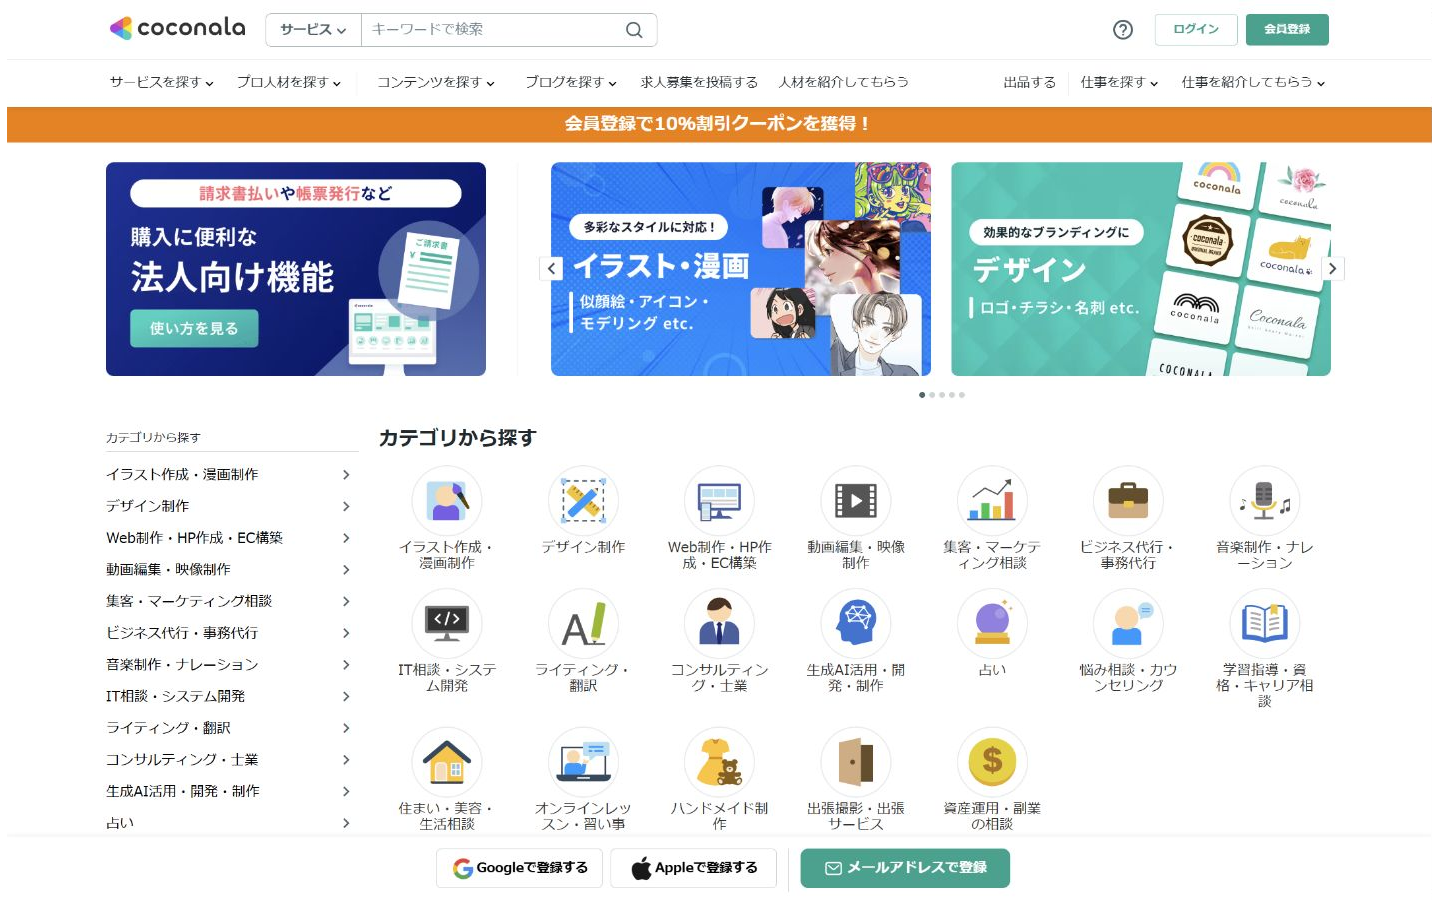Click the 会員登録 button

click(1287, 30)
